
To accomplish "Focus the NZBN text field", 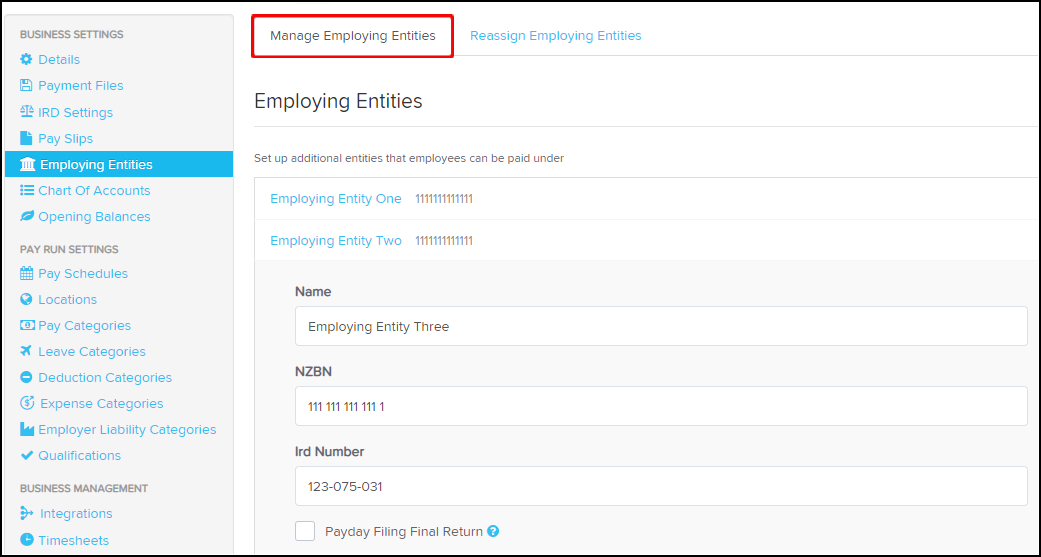I will tap(661, 406).
